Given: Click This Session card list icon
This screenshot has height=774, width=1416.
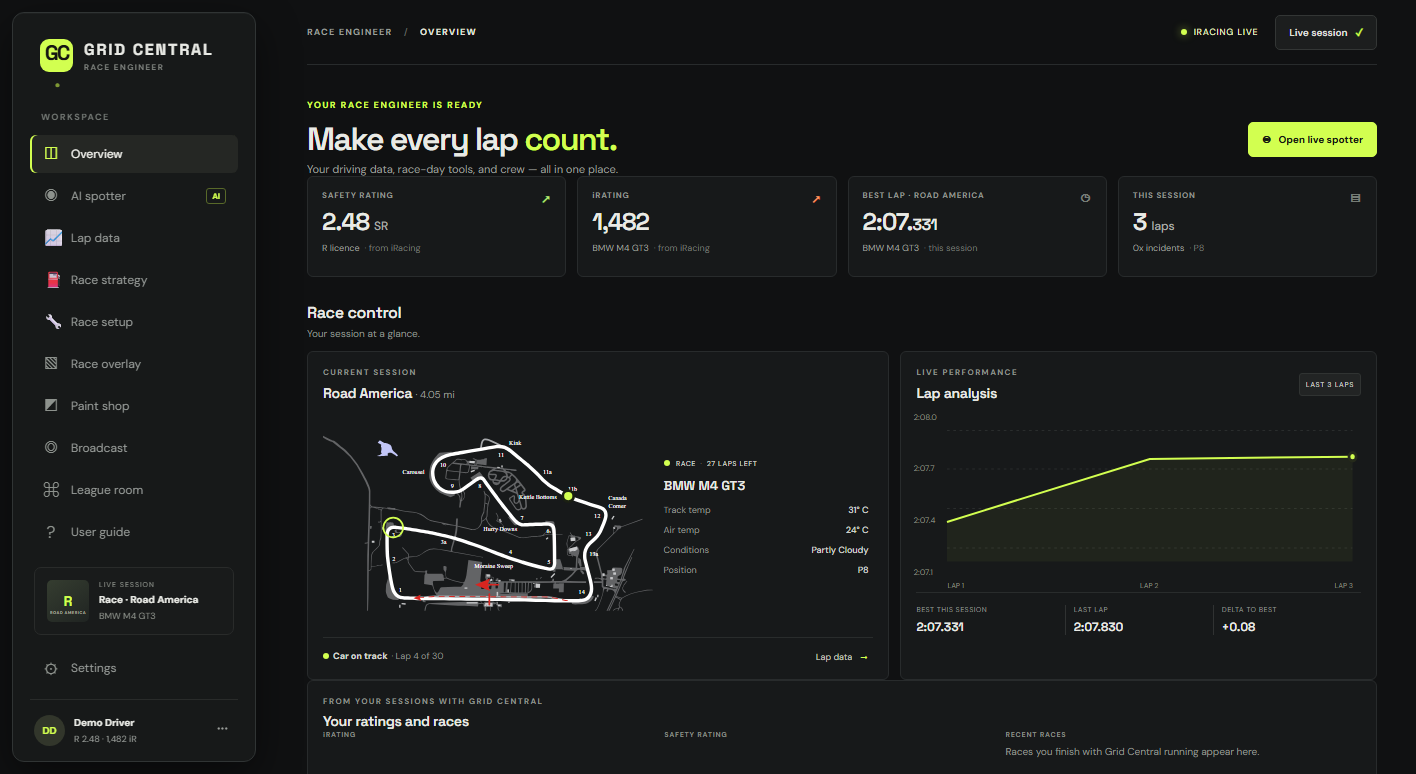Looking at the screenshot, I should tap(1355, 198).
